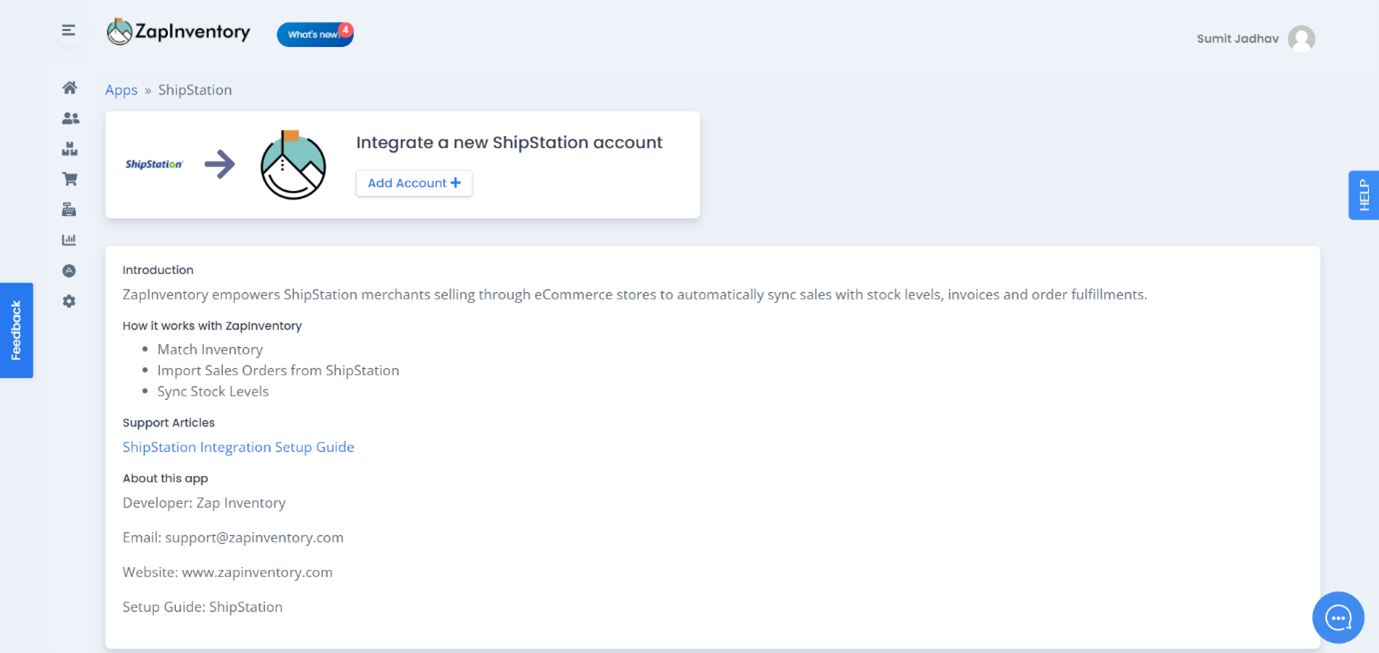Screen dimensions: 1379x653
Task: Open the shopping cart icon in sidebar
Action: pyautogui.click(x=69, y=179)
